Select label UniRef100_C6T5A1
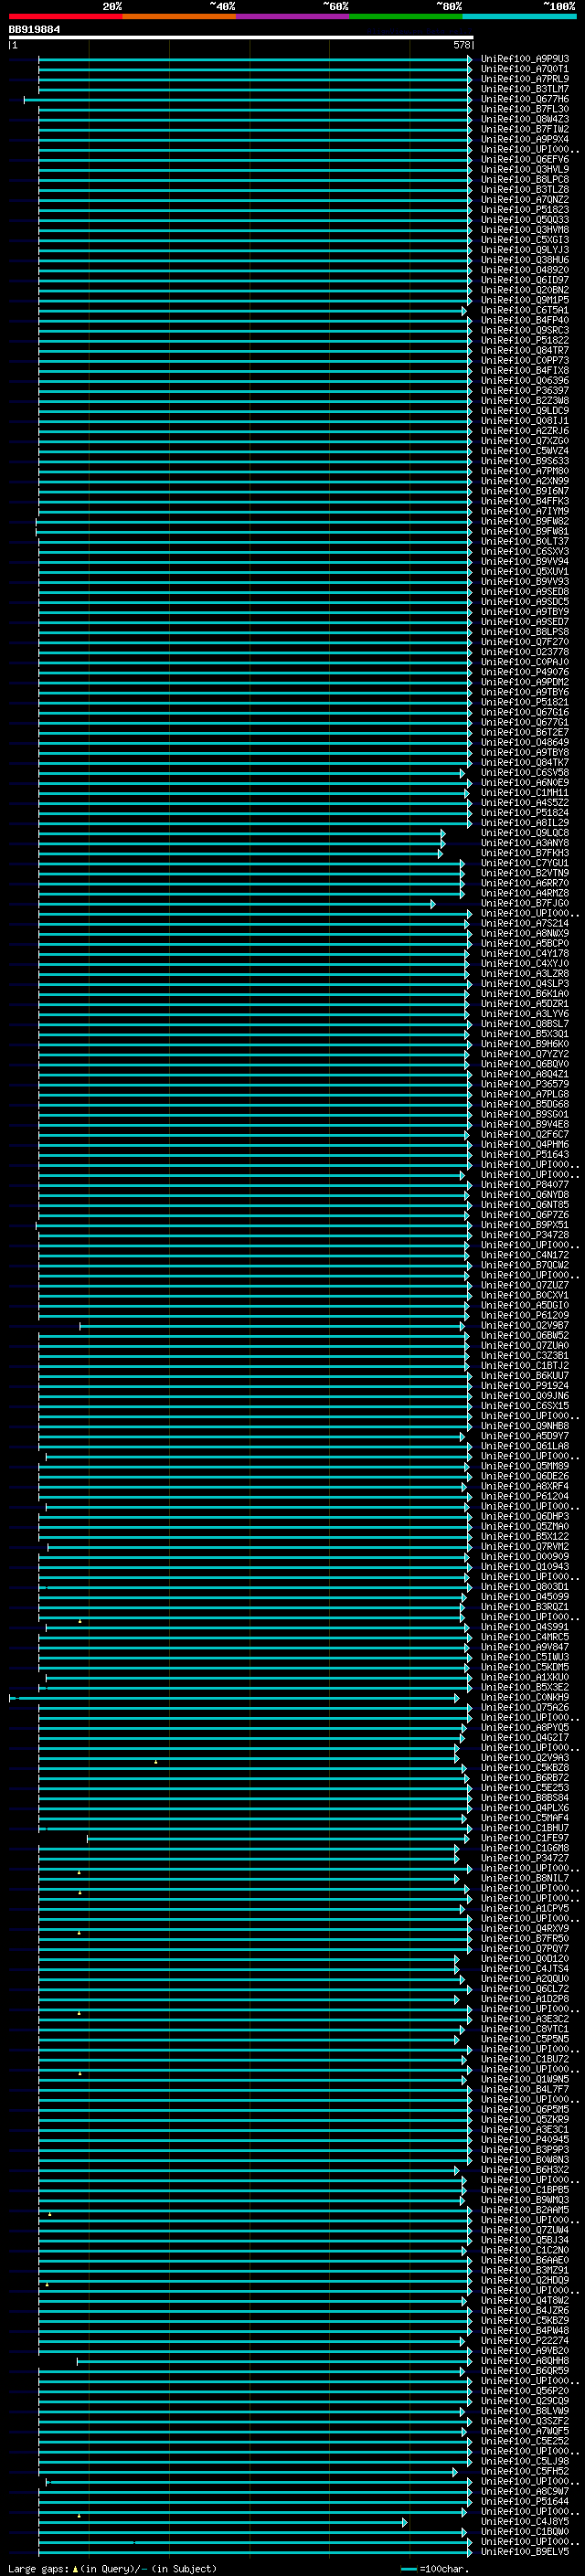Screen dimensions: 585x2576 pos(525,310)
